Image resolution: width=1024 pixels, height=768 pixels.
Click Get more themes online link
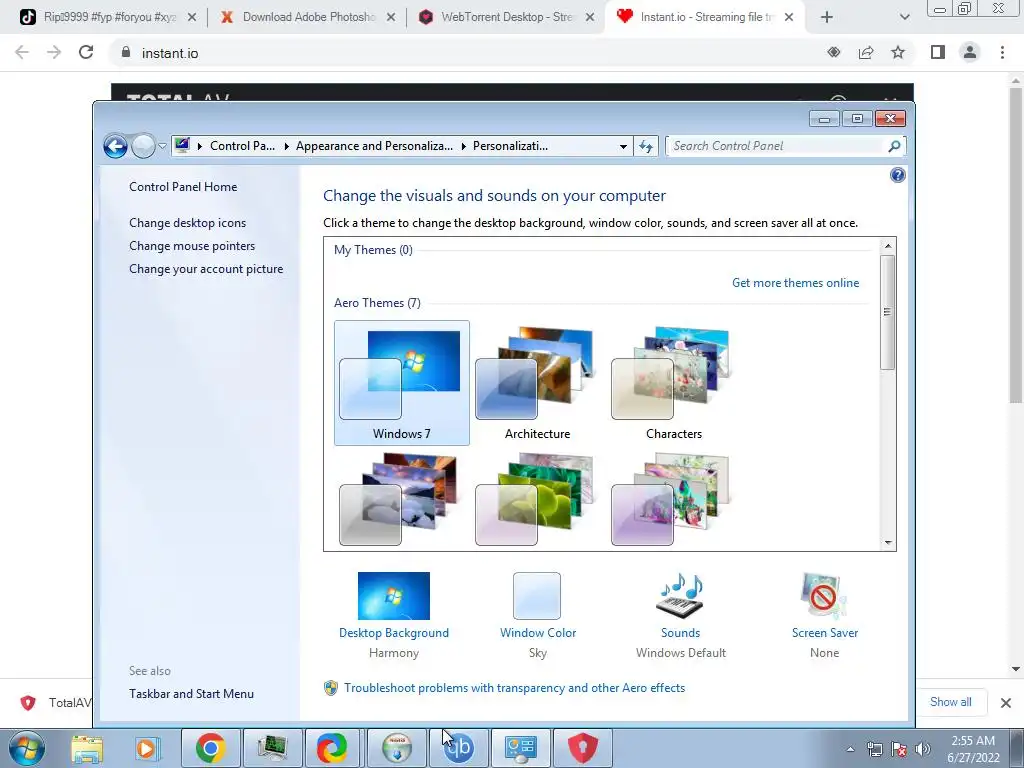click(795, 283)
